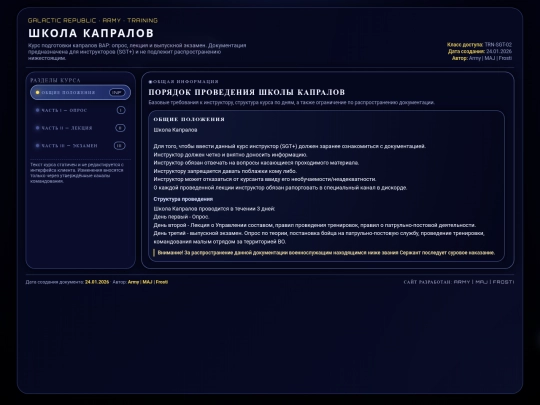This screenshot has width=540, height=405.
Task: Click the footer author 'Army | MAJ | Frosti'
Action: (148, 282)
